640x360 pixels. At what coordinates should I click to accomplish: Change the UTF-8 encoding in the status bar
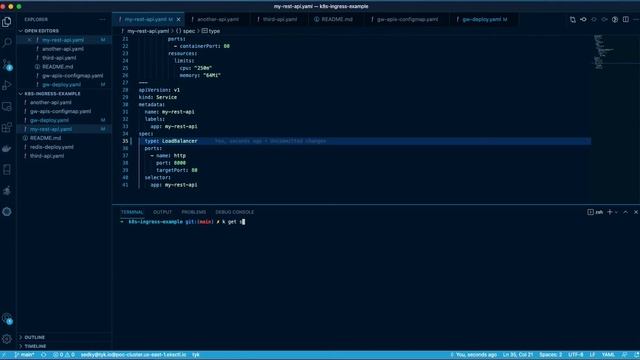pyautogui.click(x=576, y=355)
